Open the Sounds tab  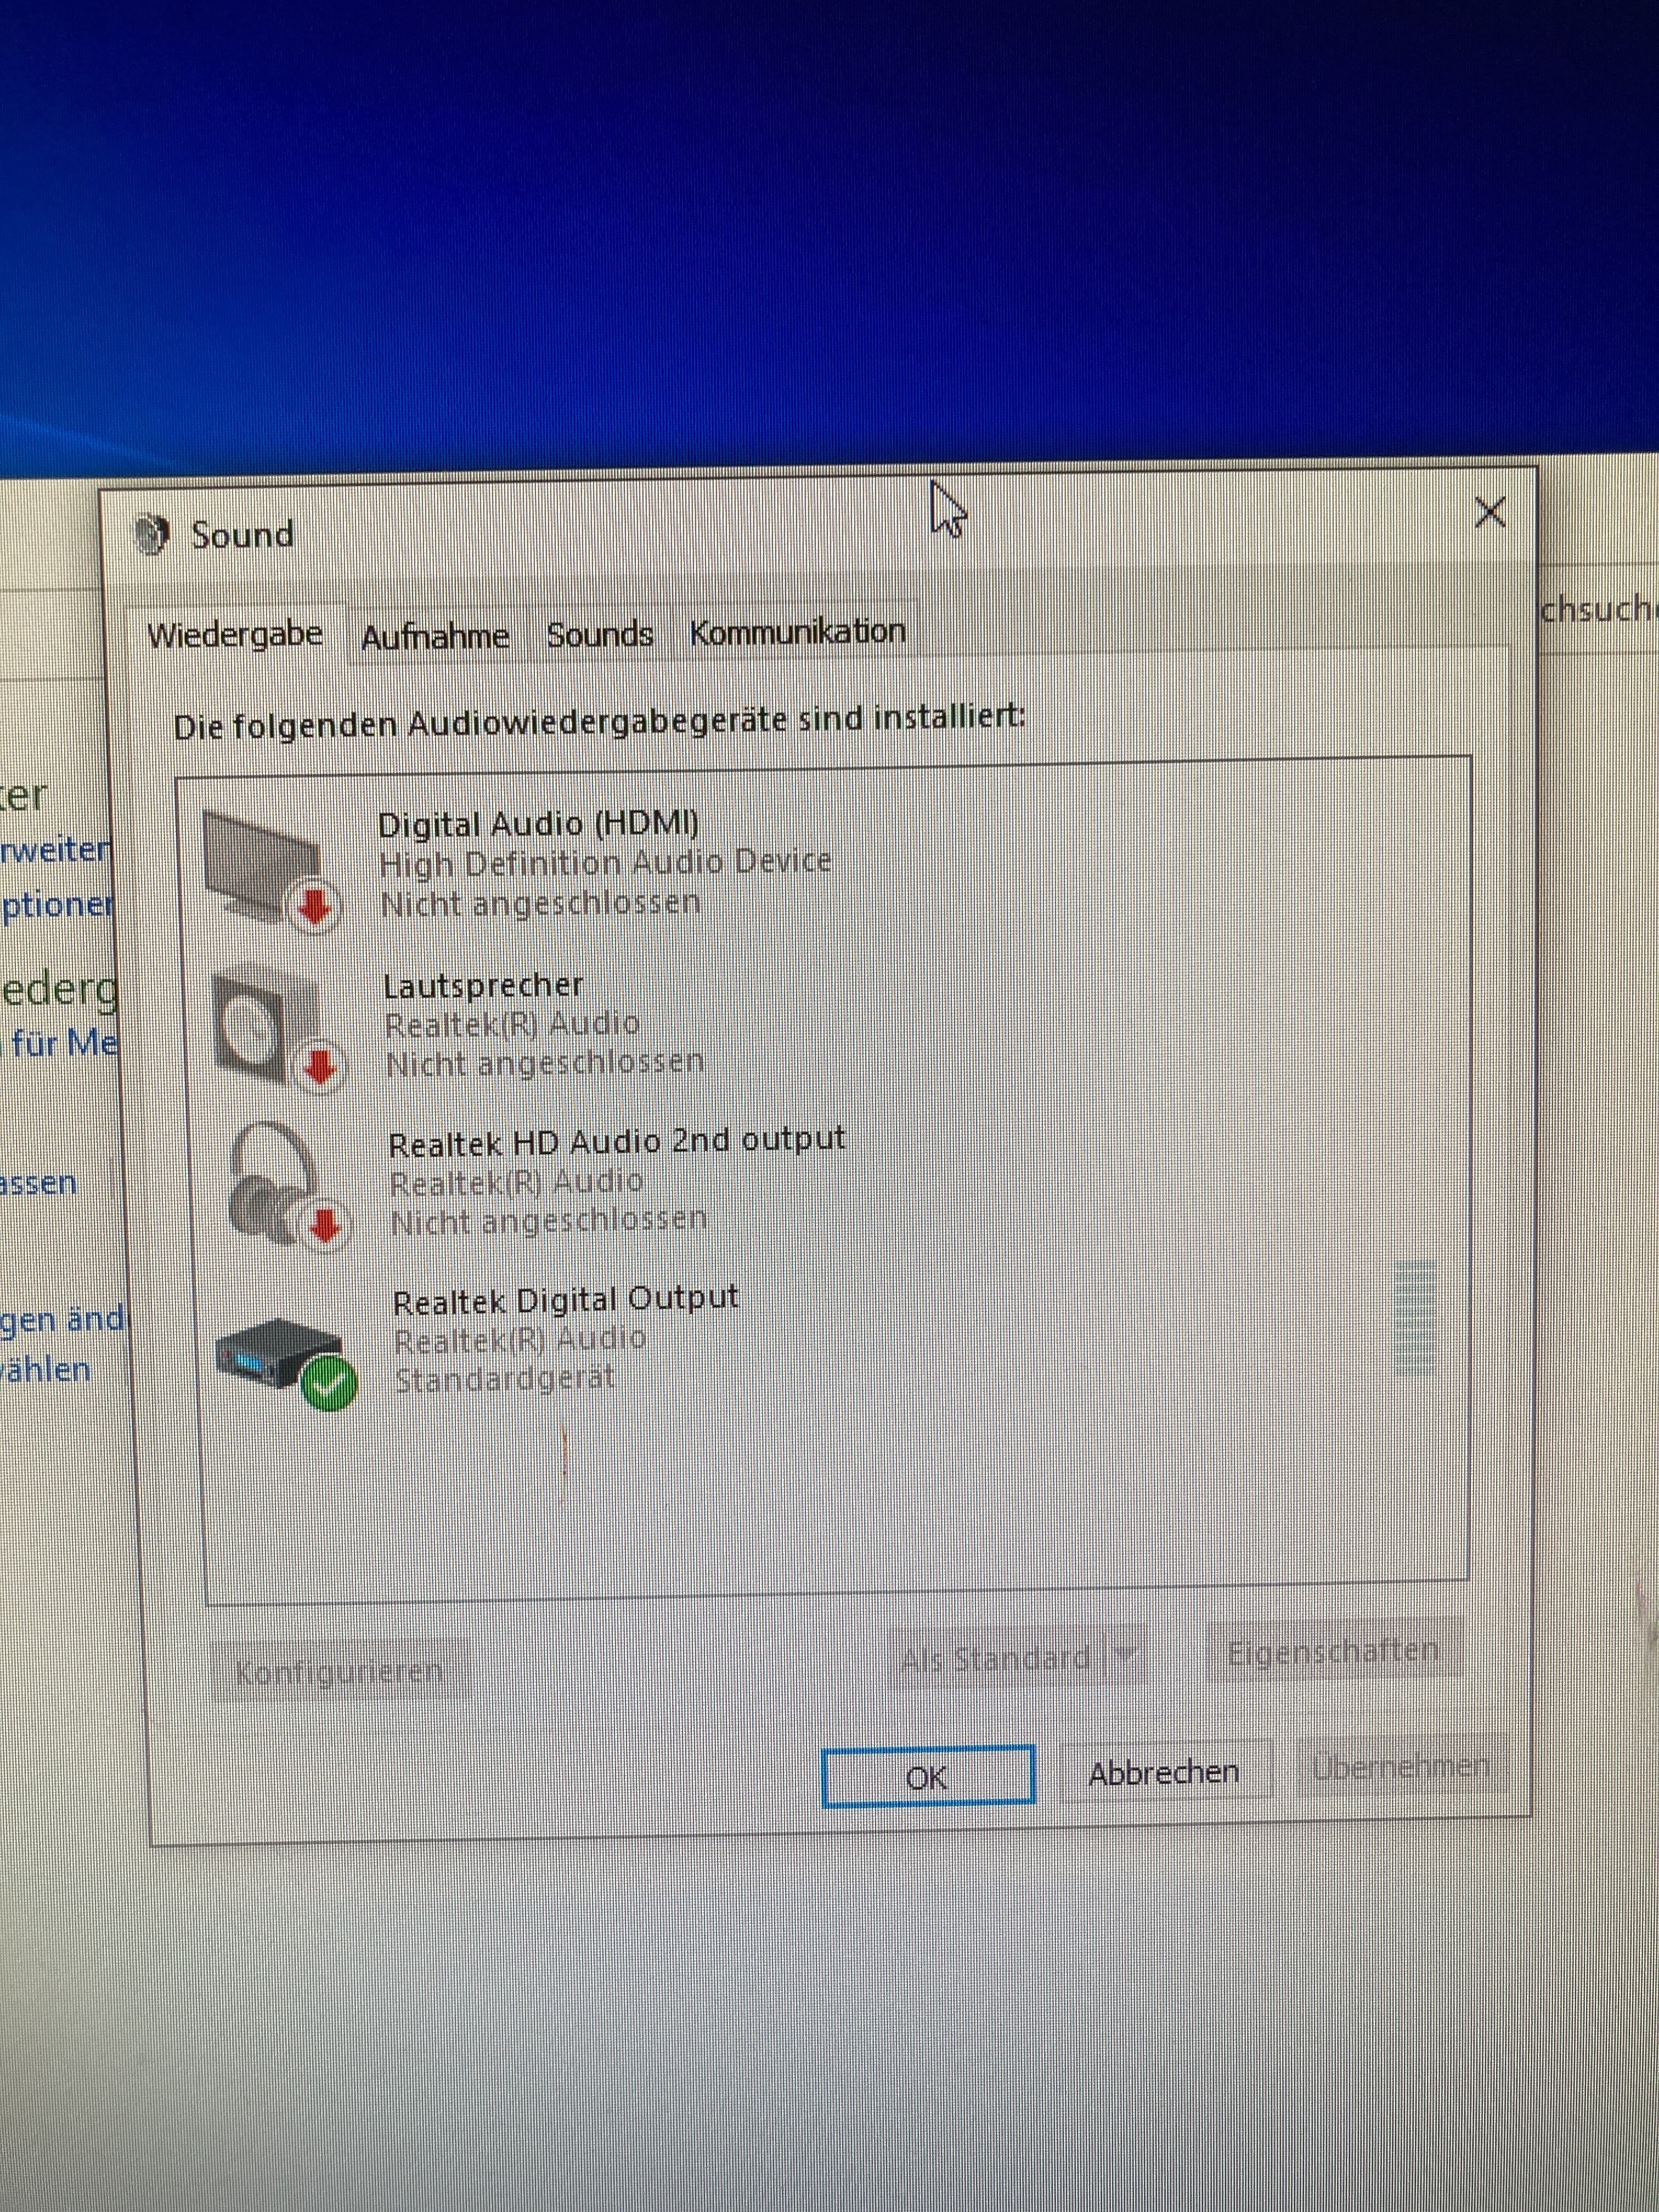pos(599,635)
